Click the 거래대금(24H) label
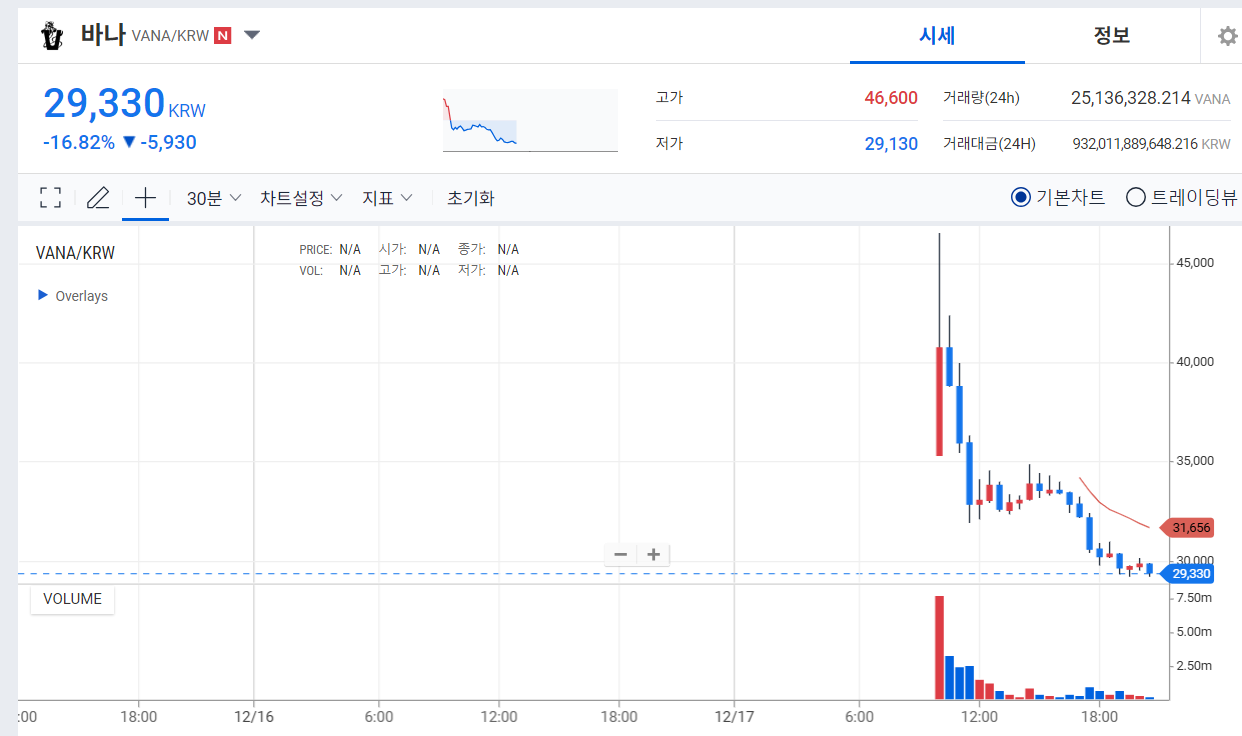 click(x=989, y=144)
